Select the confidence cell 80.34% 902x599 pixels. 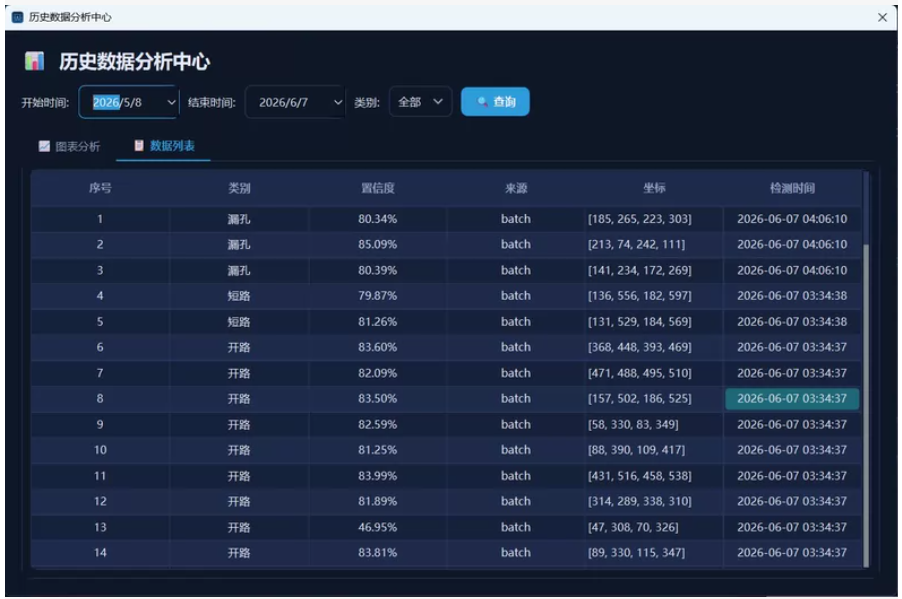(377, 219)
